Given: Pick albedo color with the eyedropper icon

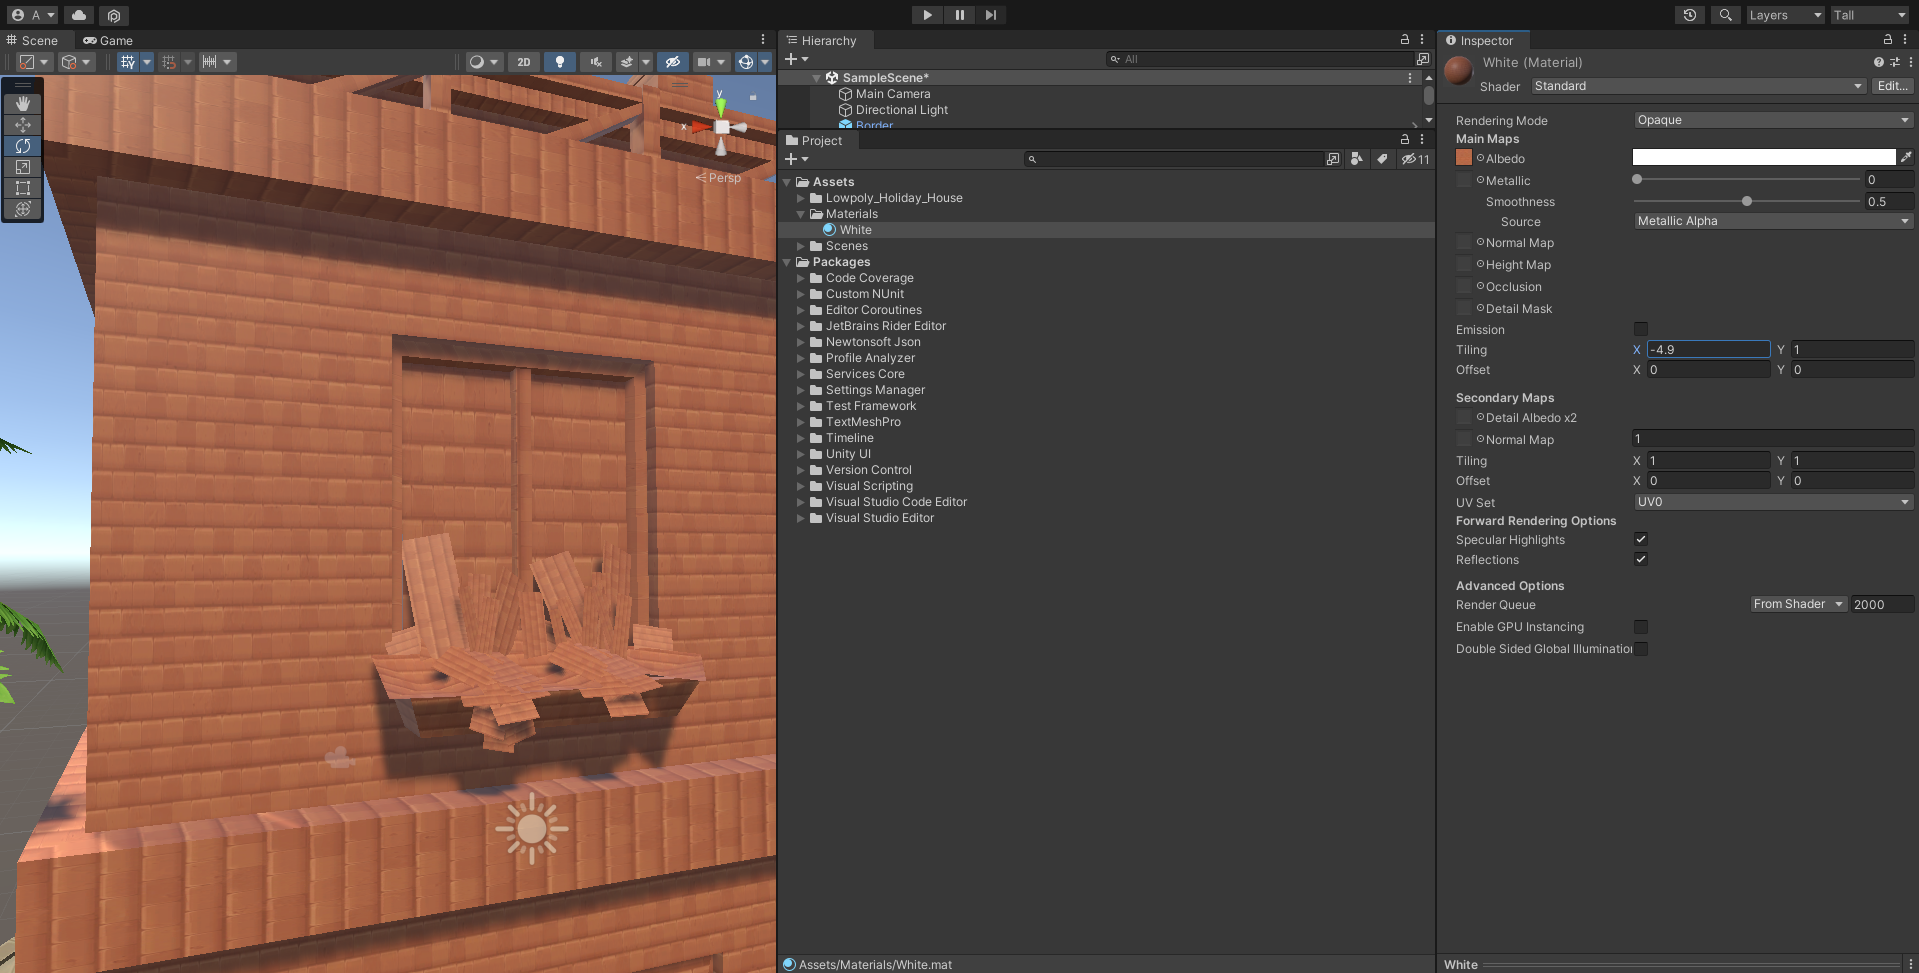Looking at the screenshot, I should click(x=1906, y=157).
